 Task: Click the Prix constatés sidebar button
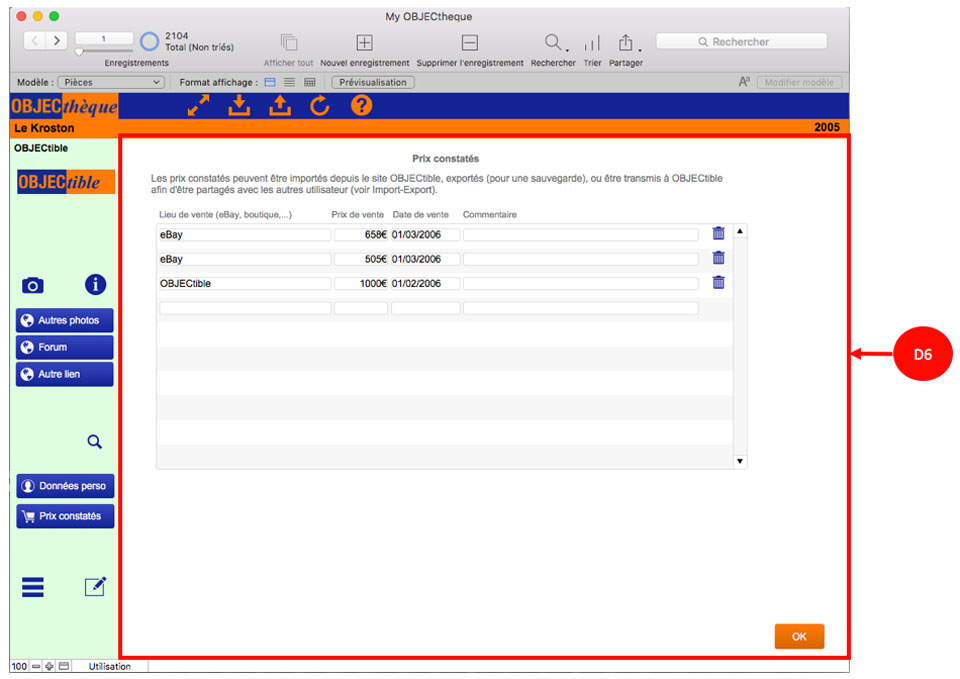pos(65,516)
